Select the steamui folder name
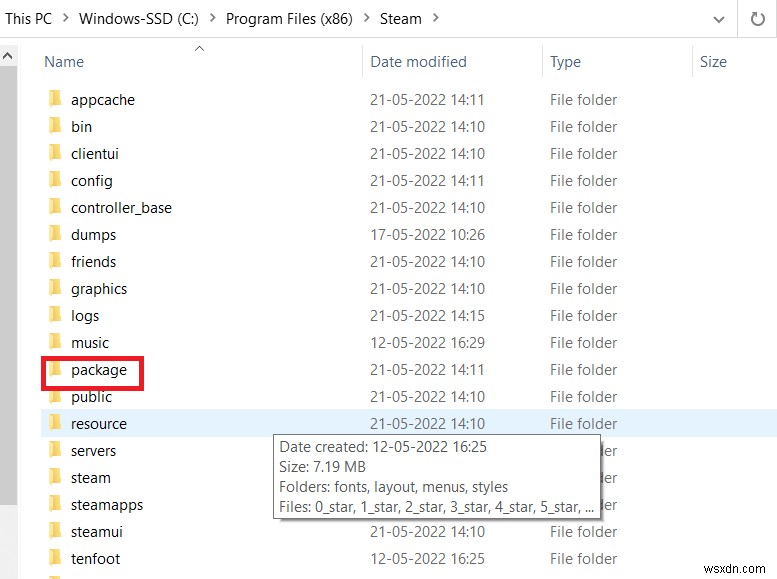777x579 pixels. 97,532
